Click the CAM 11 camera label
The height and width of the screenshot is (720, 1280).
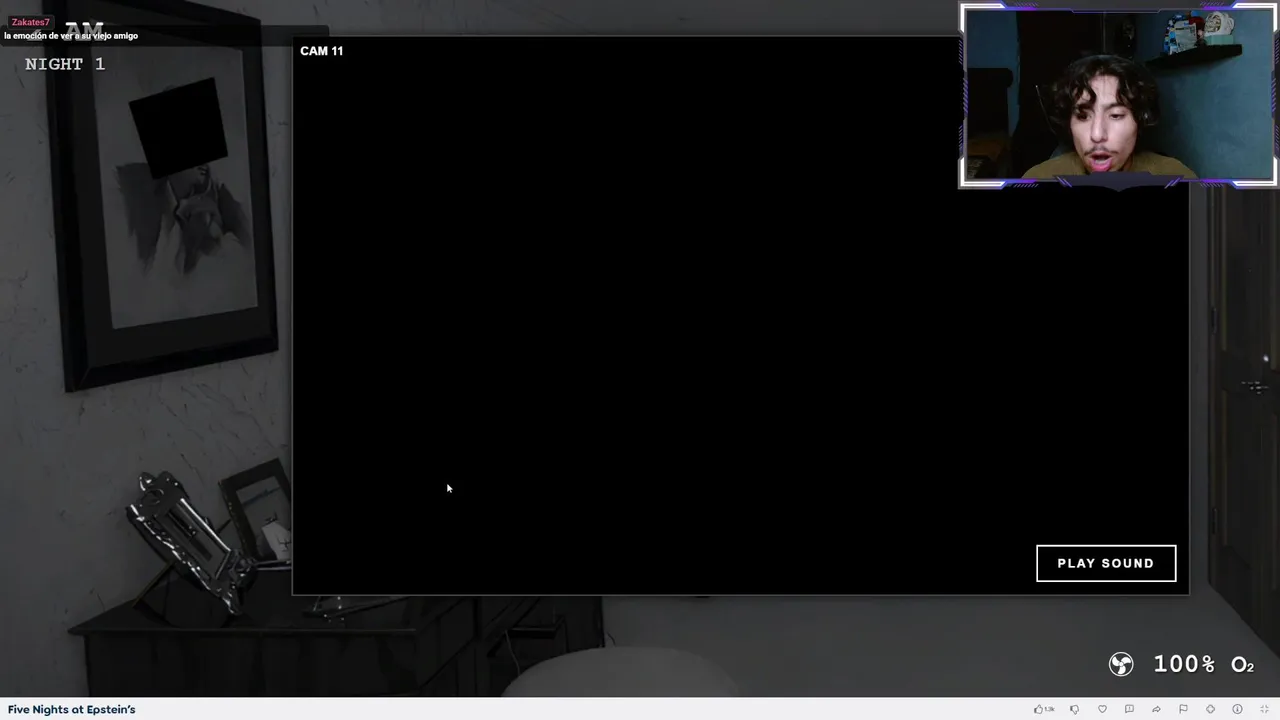(x=321, y=51)
